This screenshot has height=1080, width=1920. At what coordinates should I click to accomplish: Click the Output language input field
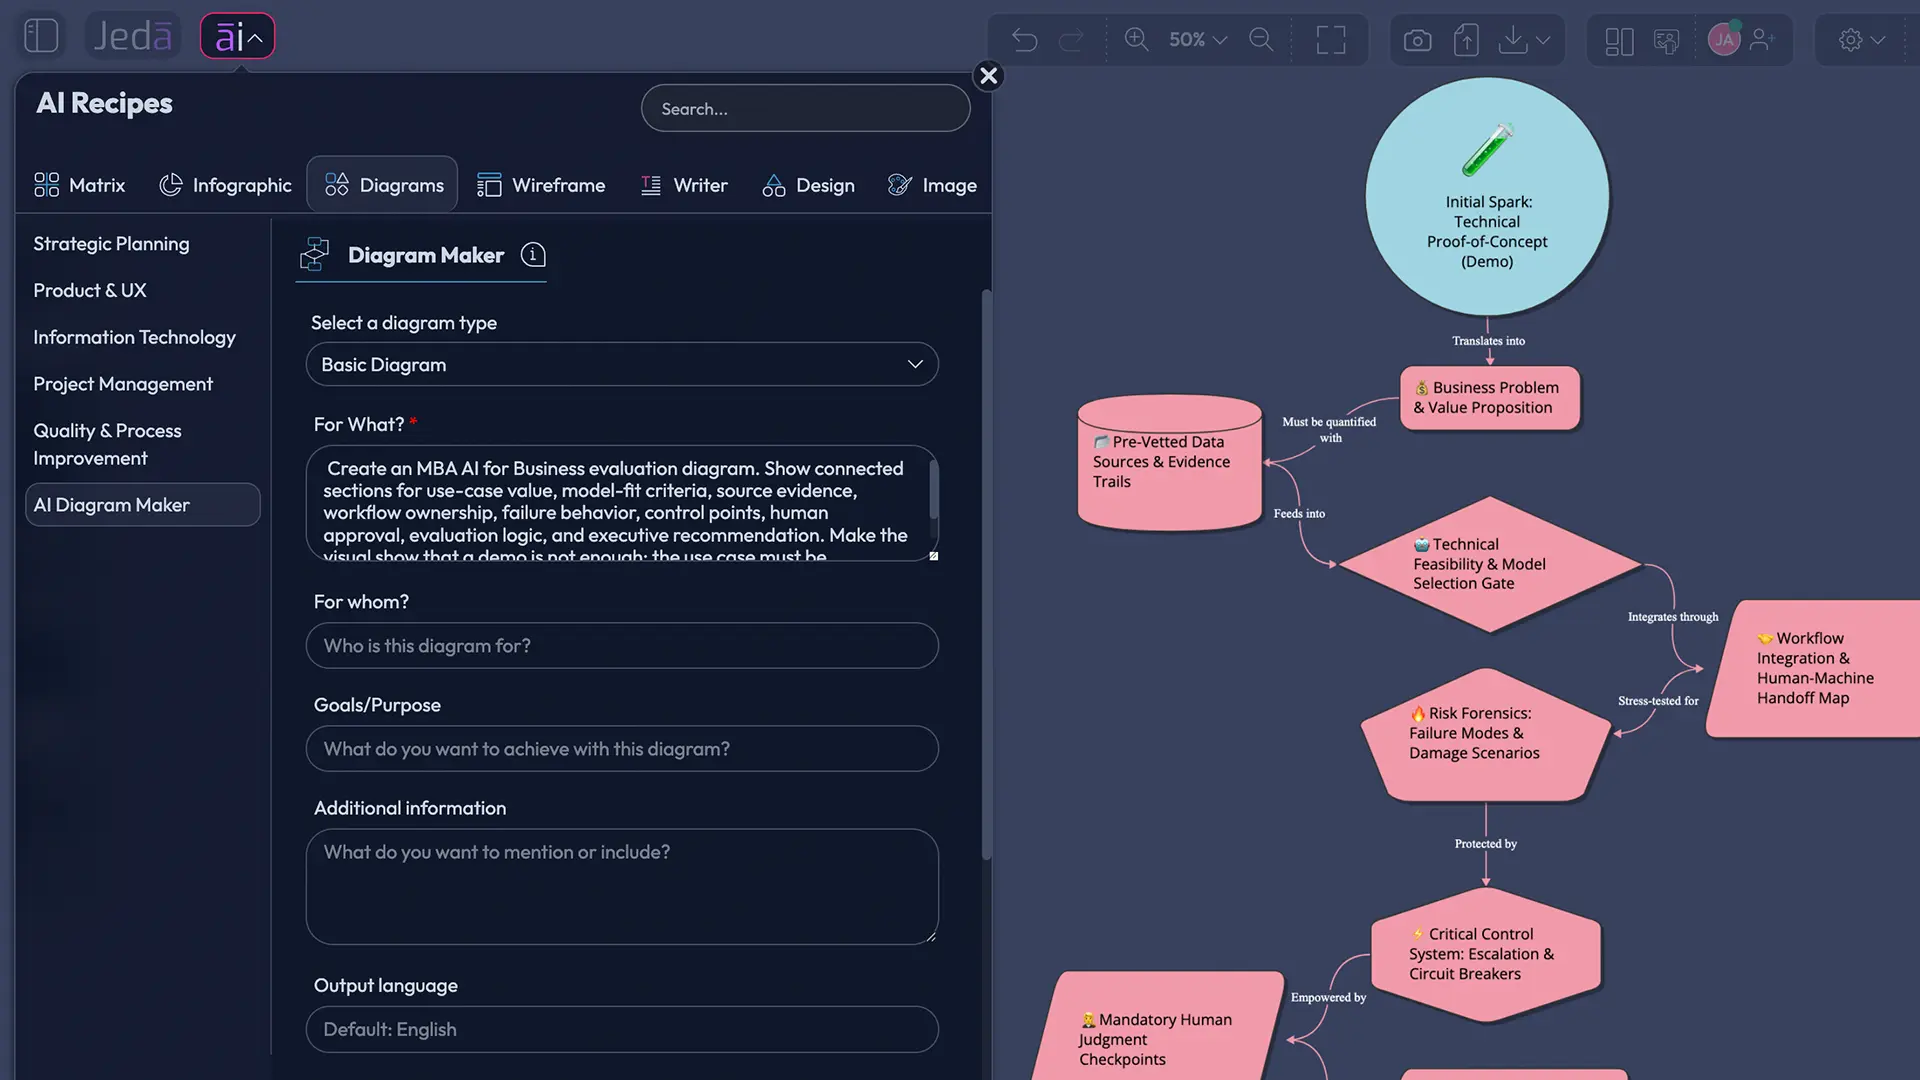point(622,1030)
